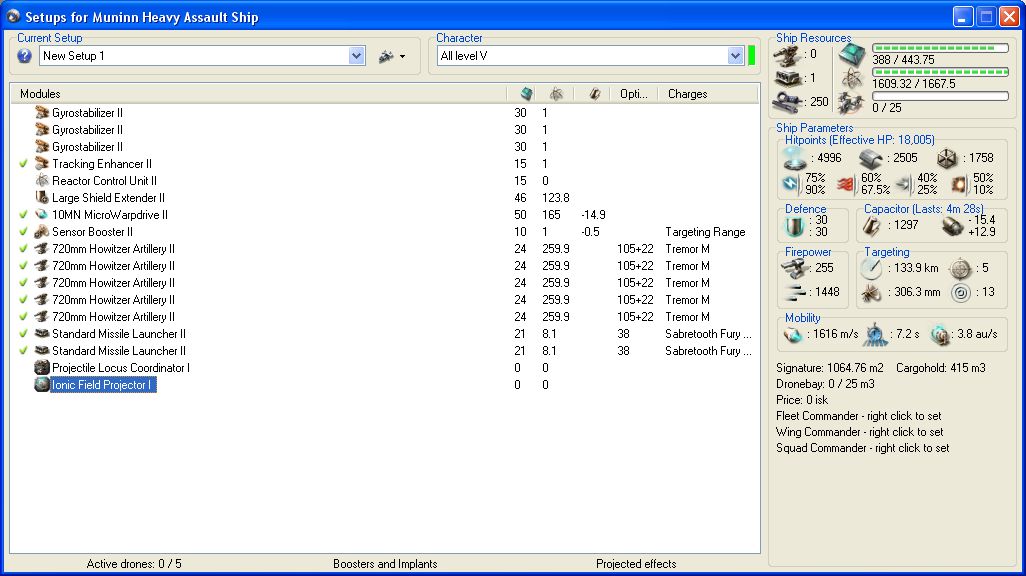Select the Reactor Control Unit II module icon
The image size is (1026, 576).
pyautogui.click(x=42, y=181)
